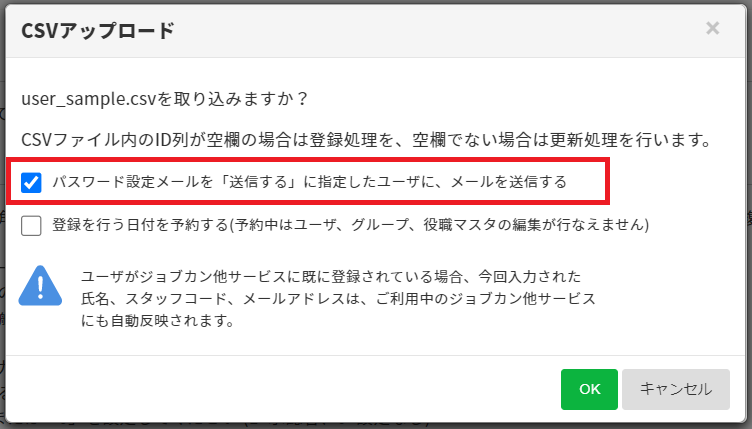Click the 氏名、スタッフコード、メールアドレス warning line

338,299
